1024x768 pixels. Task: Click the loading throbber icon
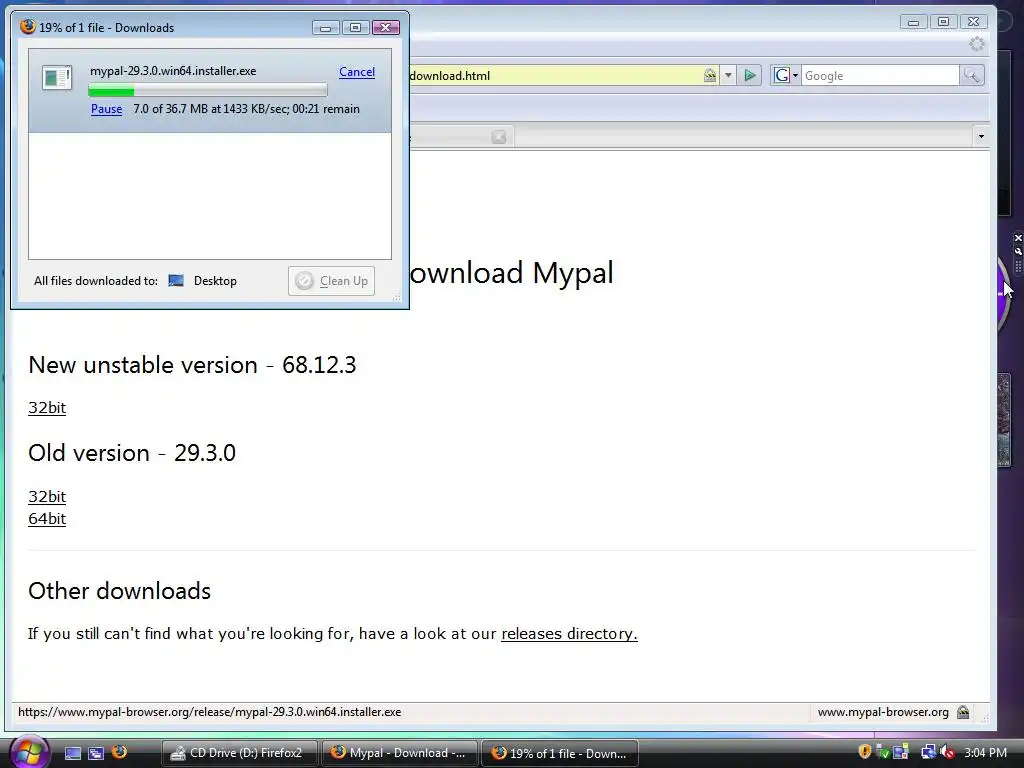coord(976,44)
